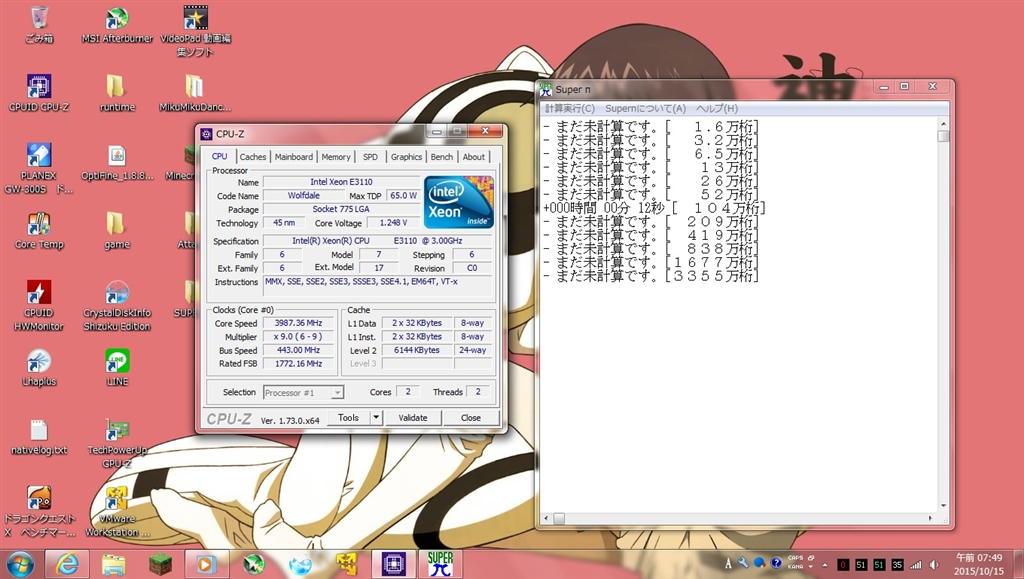Open the TechPowerUp GPU-Z shortcut

click(117, 431)
